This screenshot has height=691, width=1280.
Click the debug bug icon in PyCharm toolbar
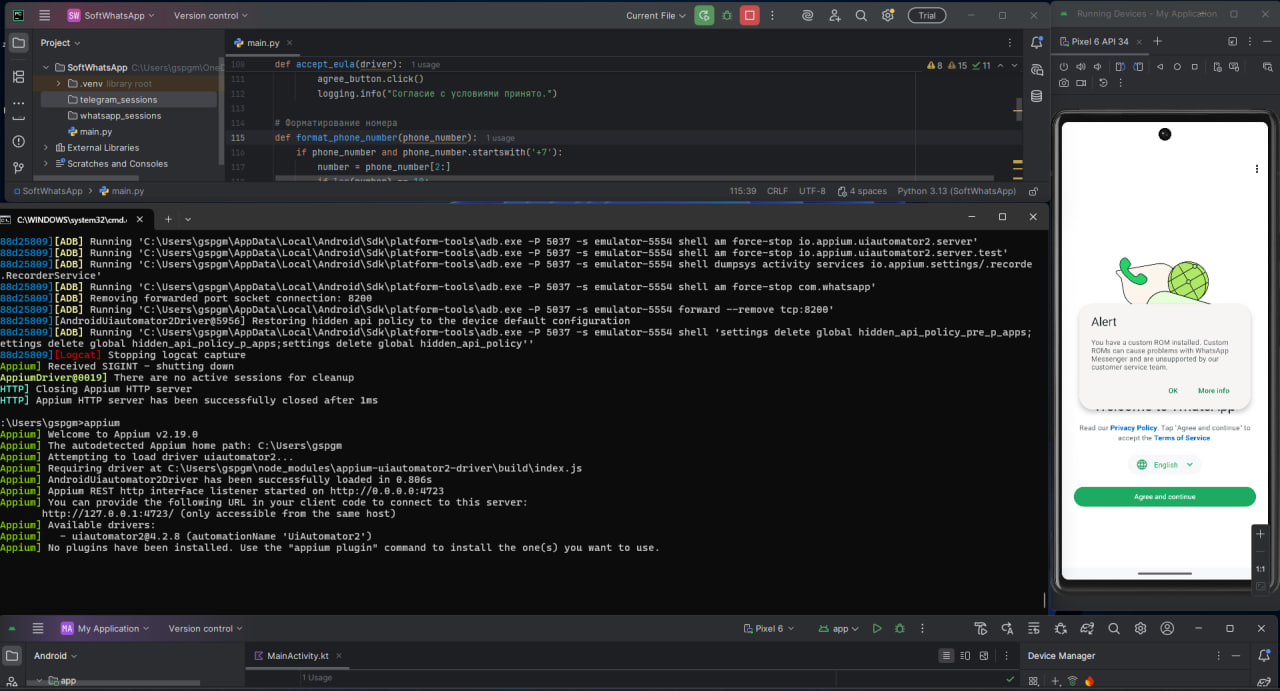pos(727,16)
